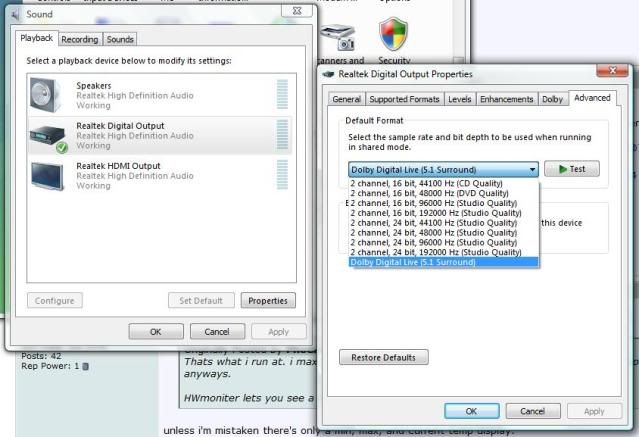Open the Scanners and Cameras icon
639x437 pixels.
click(x=337, y=38)
